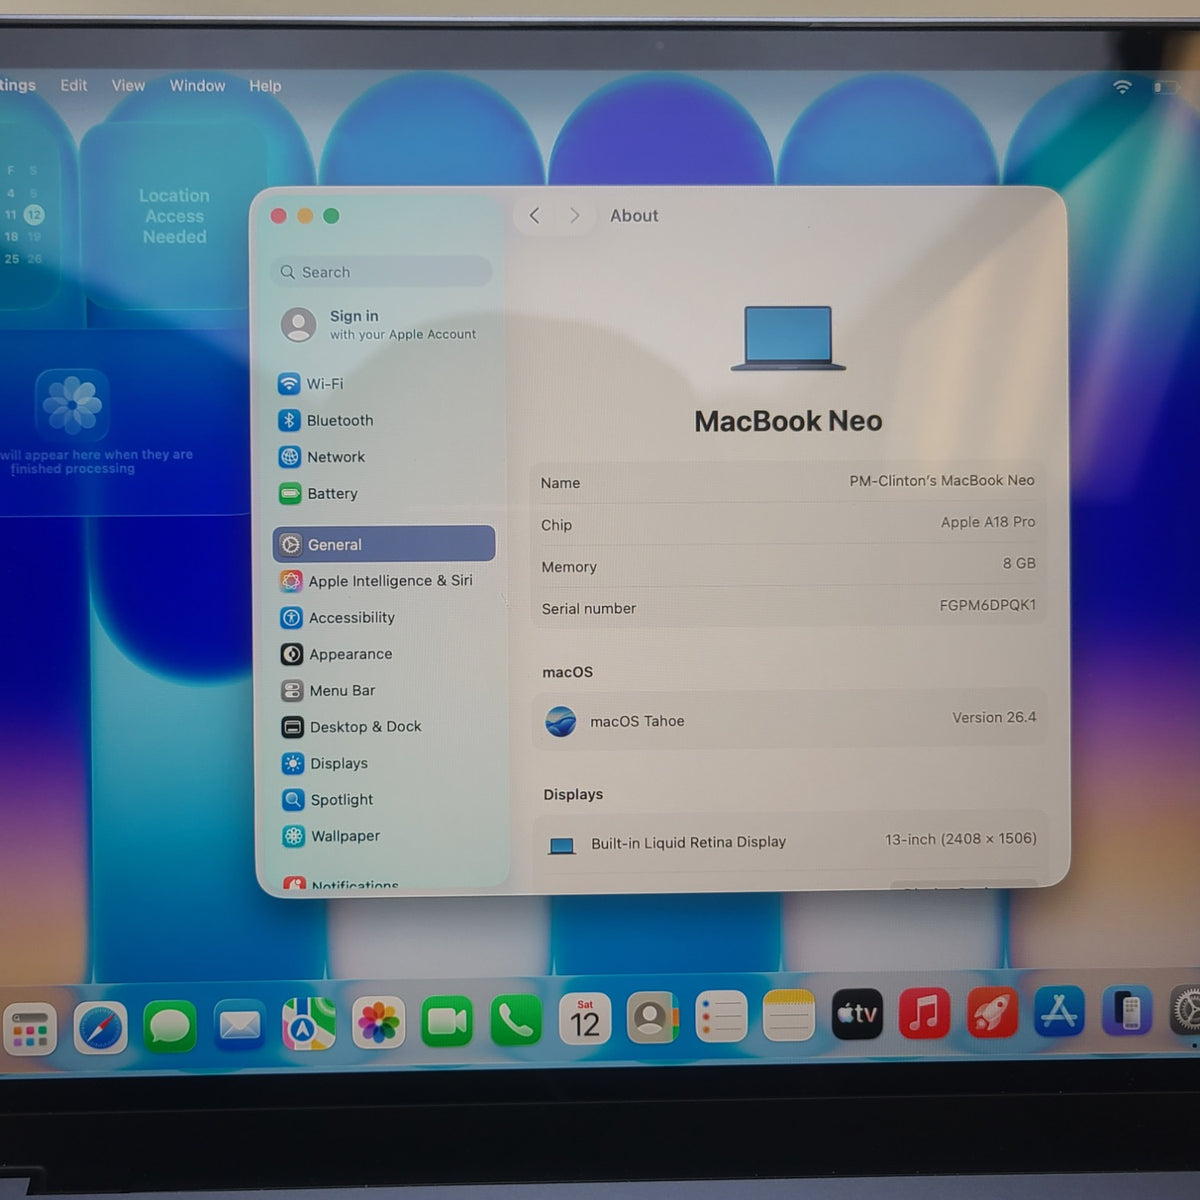Go back using the back chevron
Screen dimensions: 1200x1200
(x=535, y=215)
